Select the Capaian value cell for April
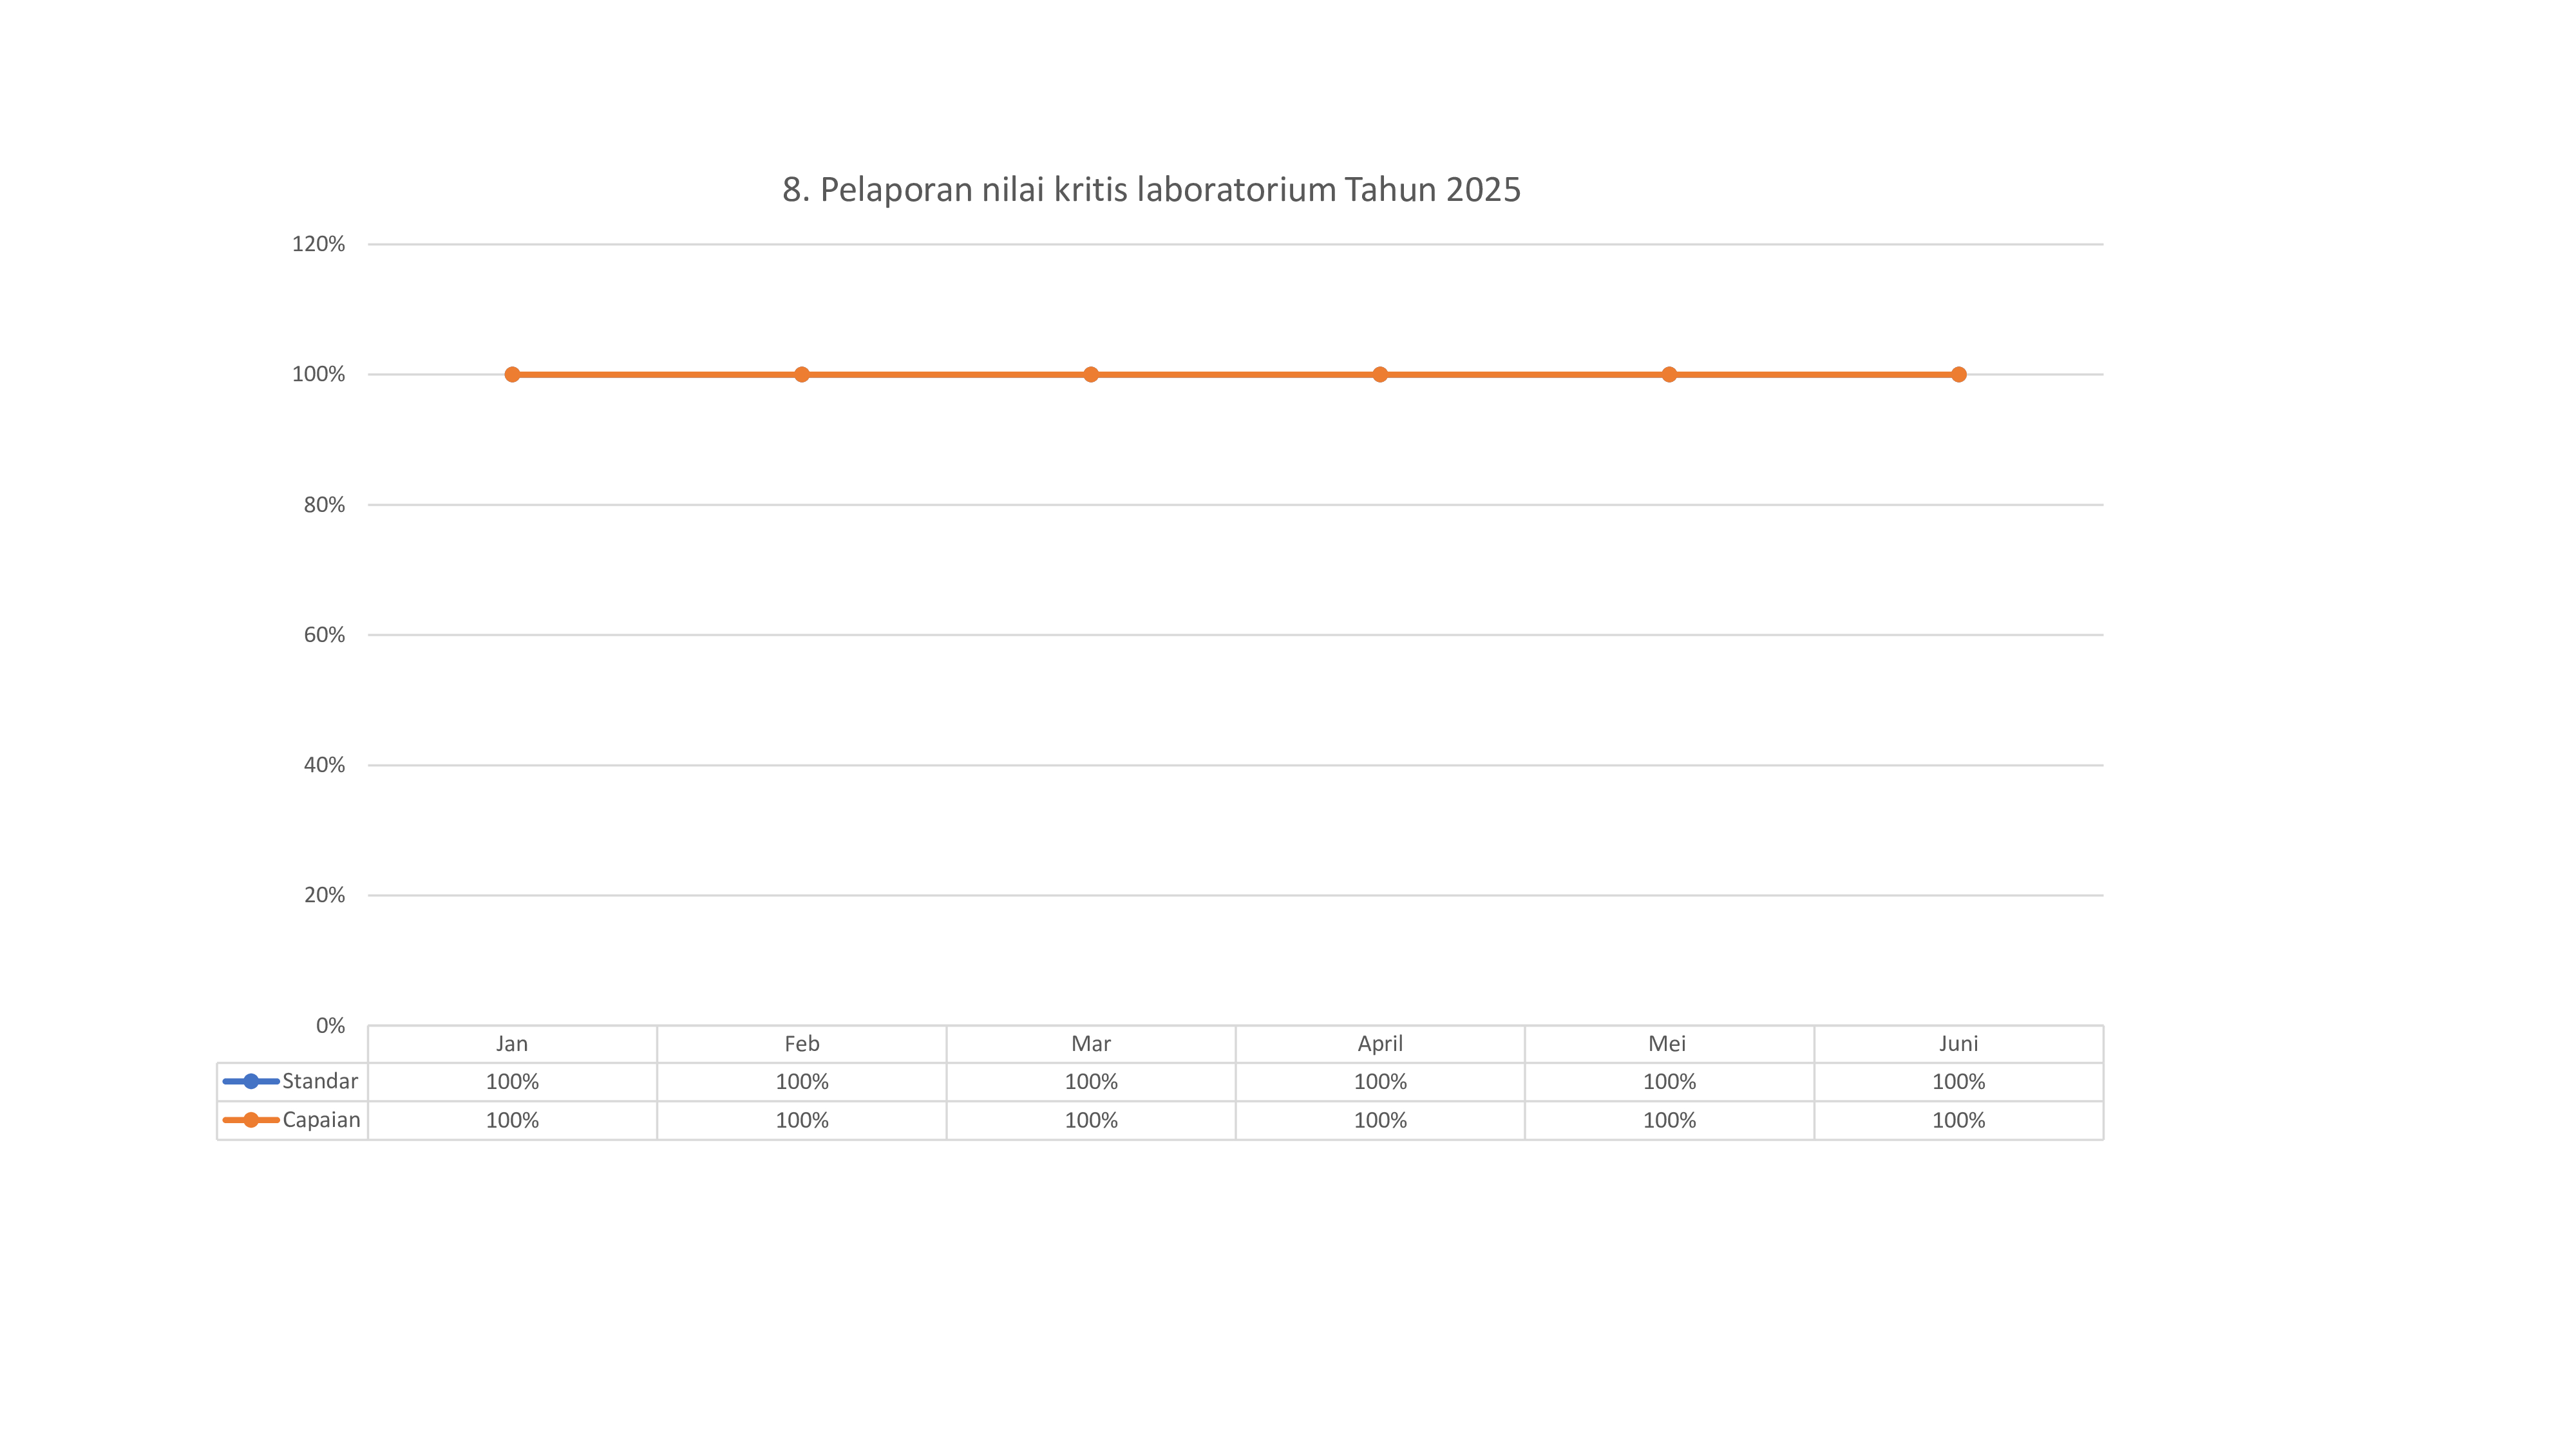The image size is (2576, 1449). (x=1380, y=1121)
